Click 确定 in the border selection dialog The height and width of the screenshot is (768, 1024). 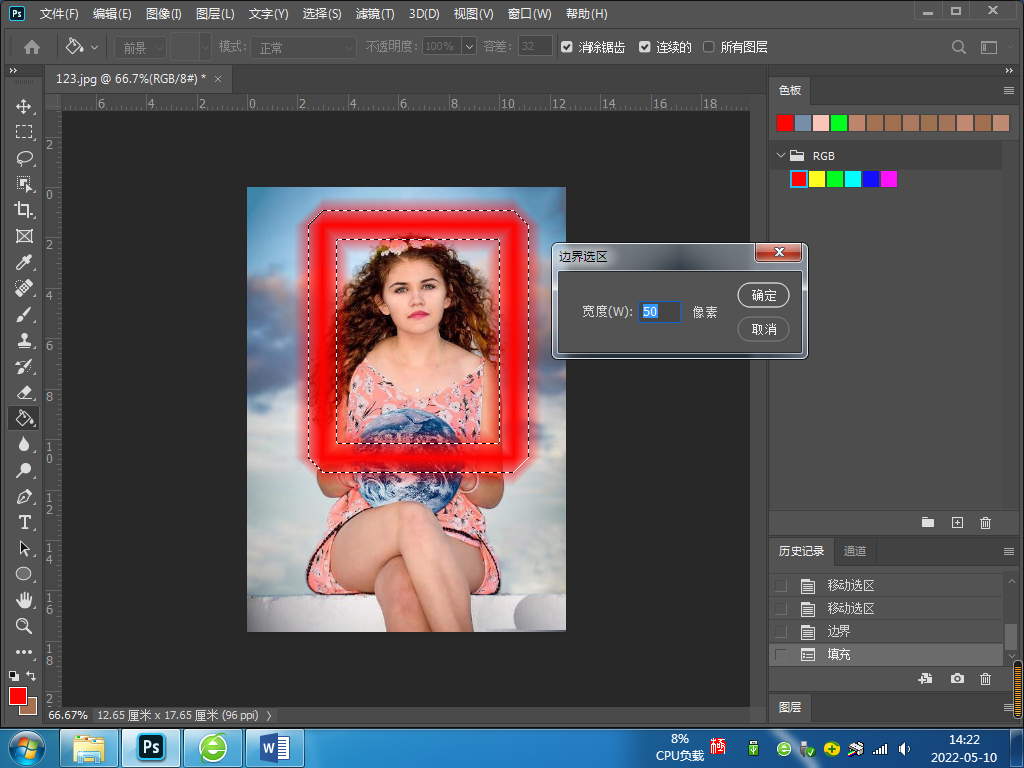763,295
